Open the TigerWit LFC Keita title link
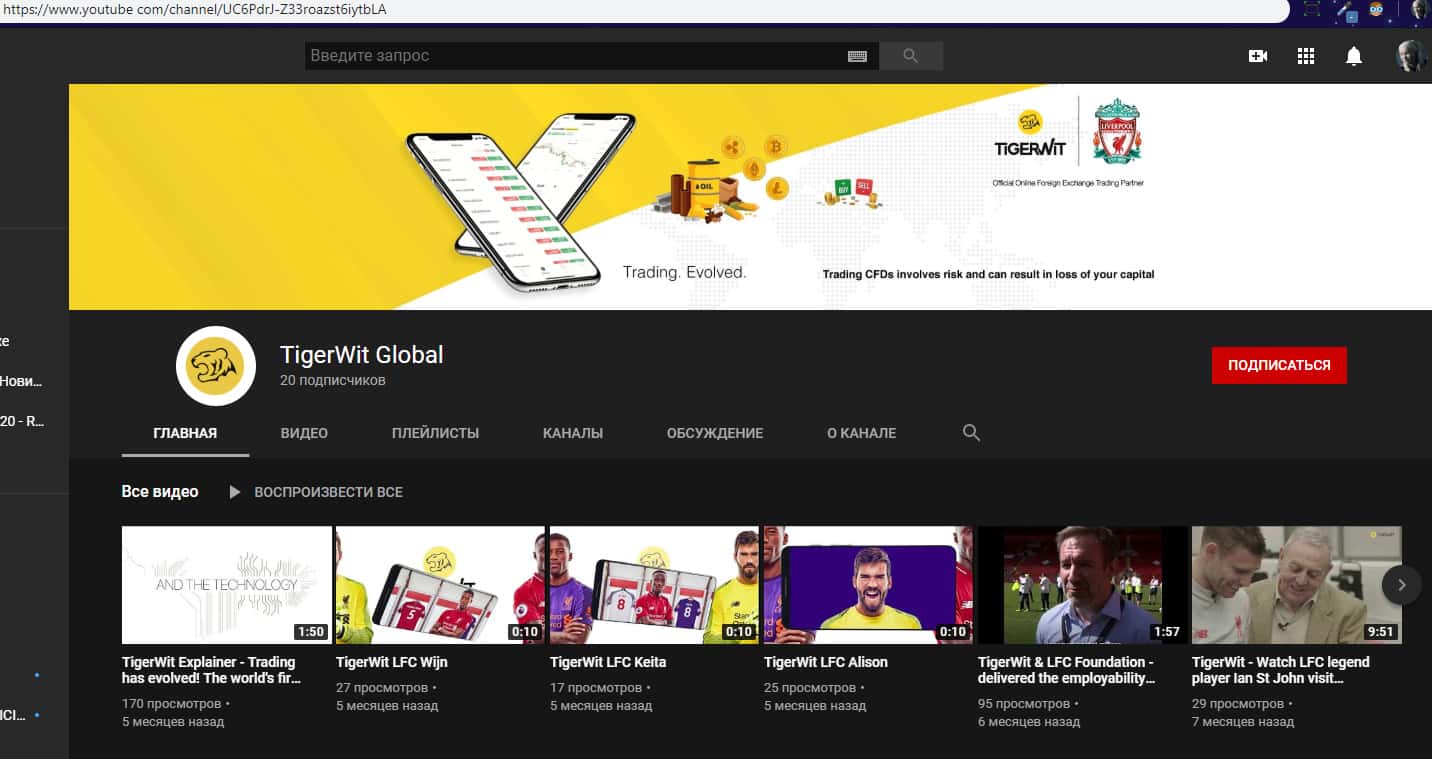This screenshot has width=1432, height=759. [608, 662]
